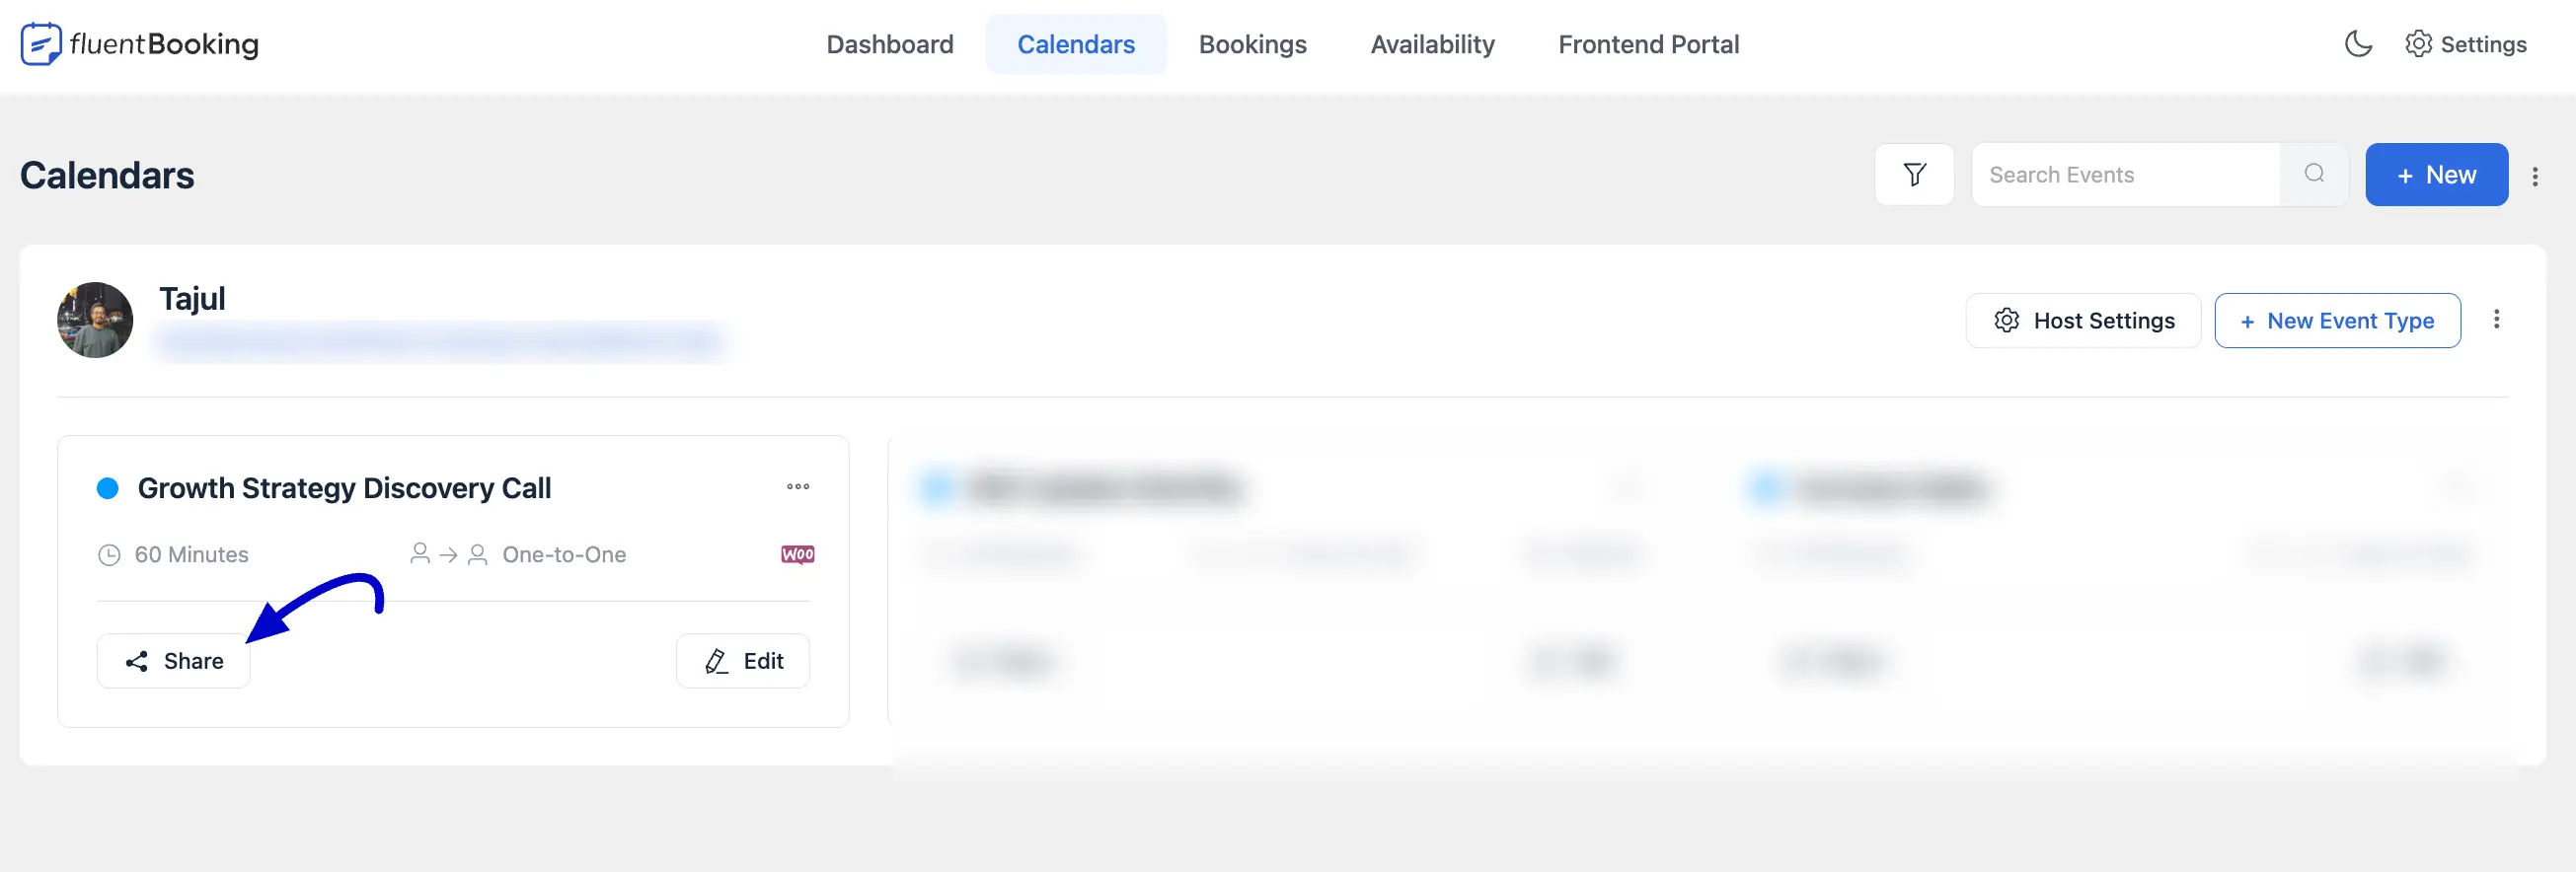Go to the Bookings tab
Image resolution: width=2576 pixels, height=872 pixels.
click(1252, 45)
